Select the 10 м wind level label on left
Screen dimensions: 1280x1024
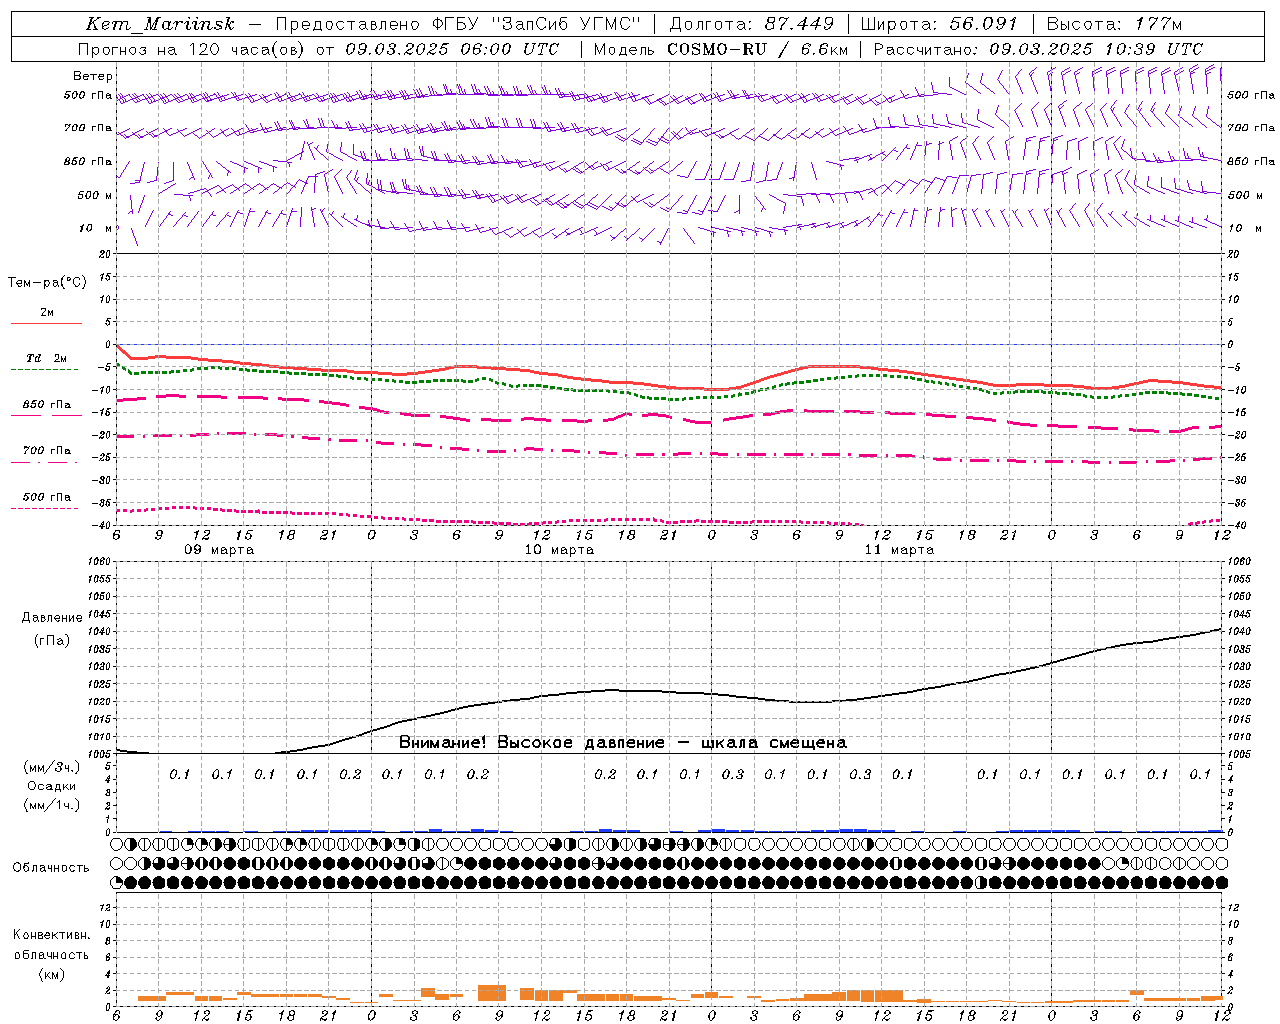click(96, 228)
